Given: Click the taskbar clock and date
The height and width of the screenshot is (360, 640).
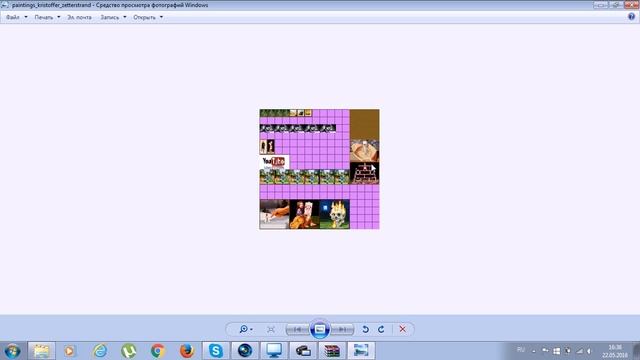Looking at the screenshot, I should (615, 351).
